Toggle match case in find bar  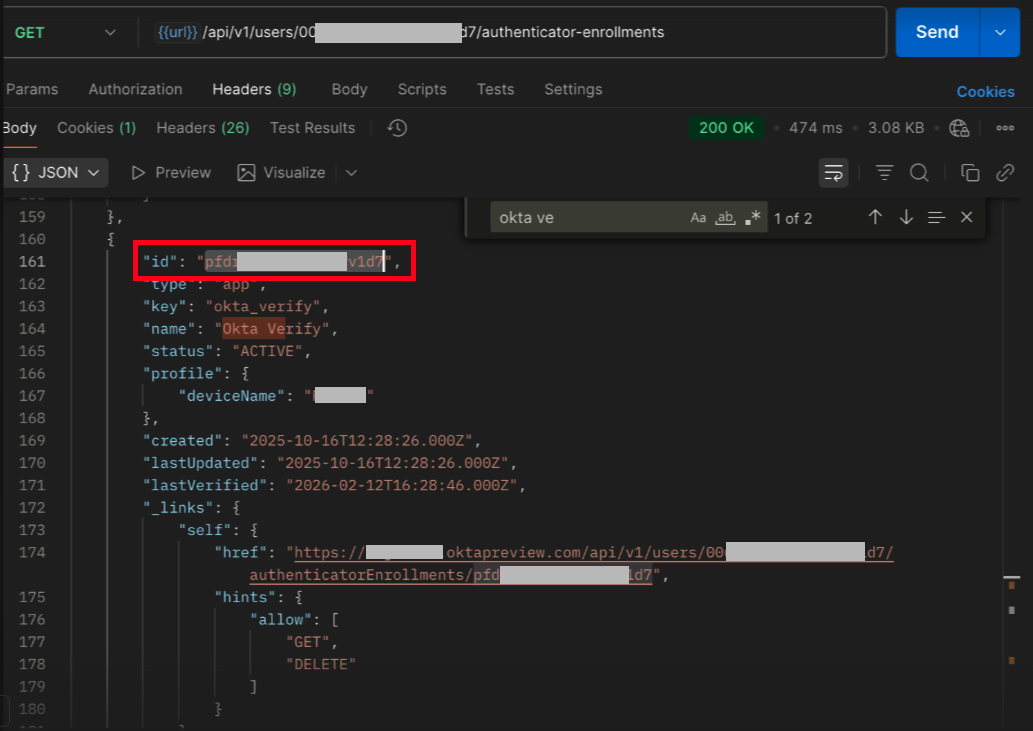(x=698, y=218)
